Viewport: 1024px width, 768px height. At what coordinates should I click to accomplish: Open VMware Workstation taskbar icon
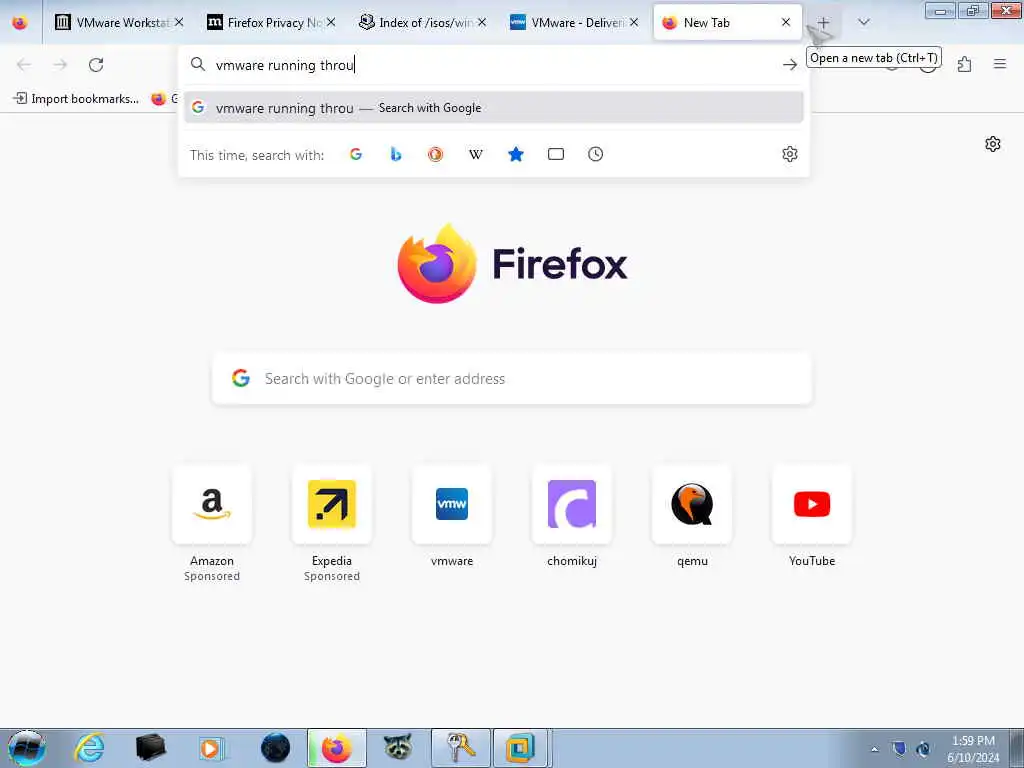click(521, 748)
